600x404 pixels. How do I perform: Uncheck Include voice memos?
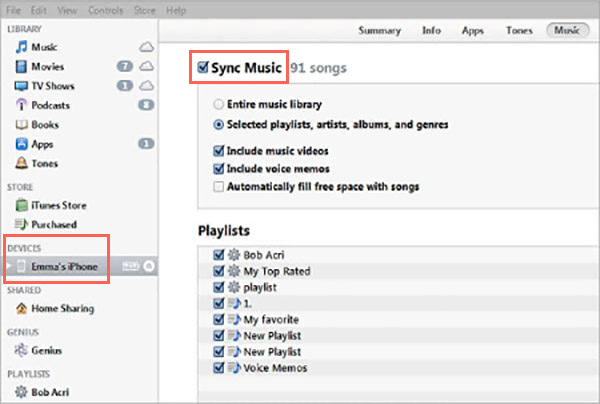218,168
